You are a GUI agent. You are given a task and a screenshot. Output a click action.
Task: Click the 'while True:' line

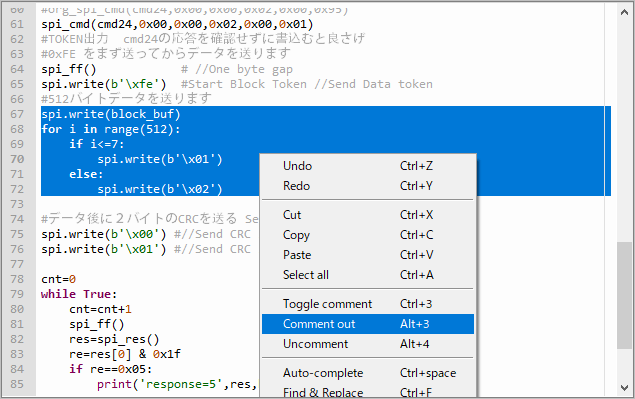[x=79, y=294]
